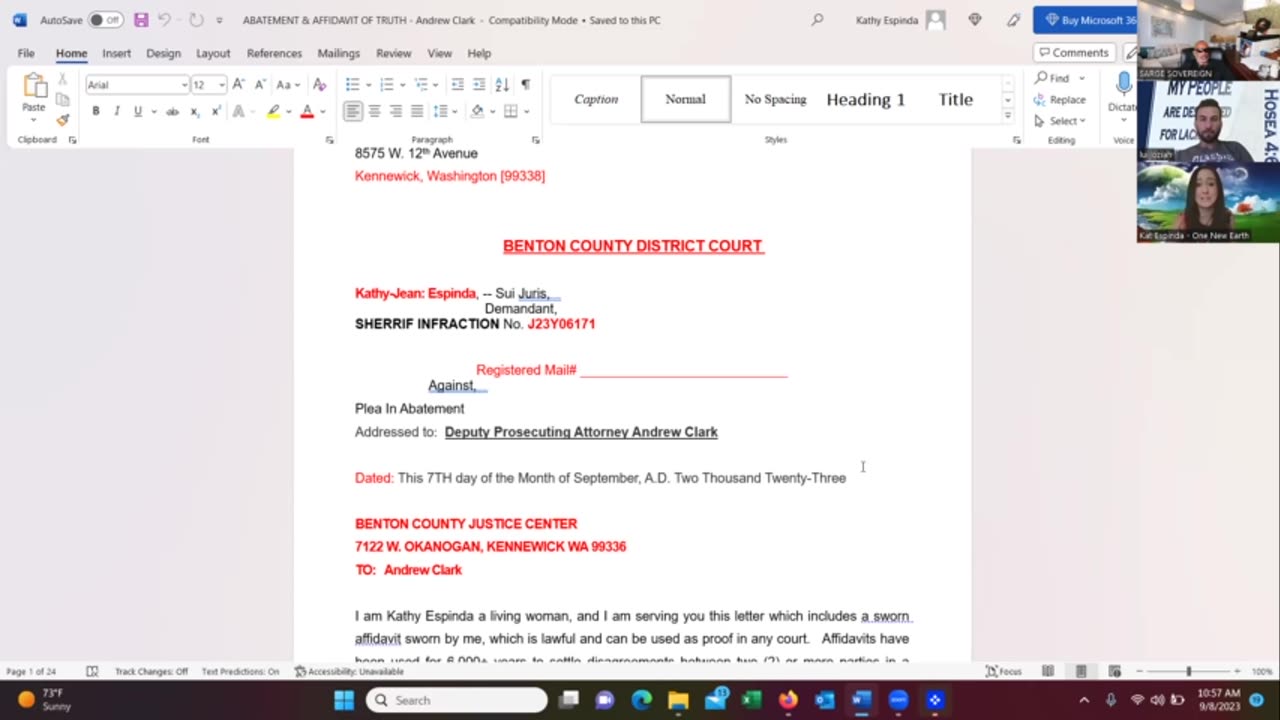Switch to the Design tab

(163, 53)
